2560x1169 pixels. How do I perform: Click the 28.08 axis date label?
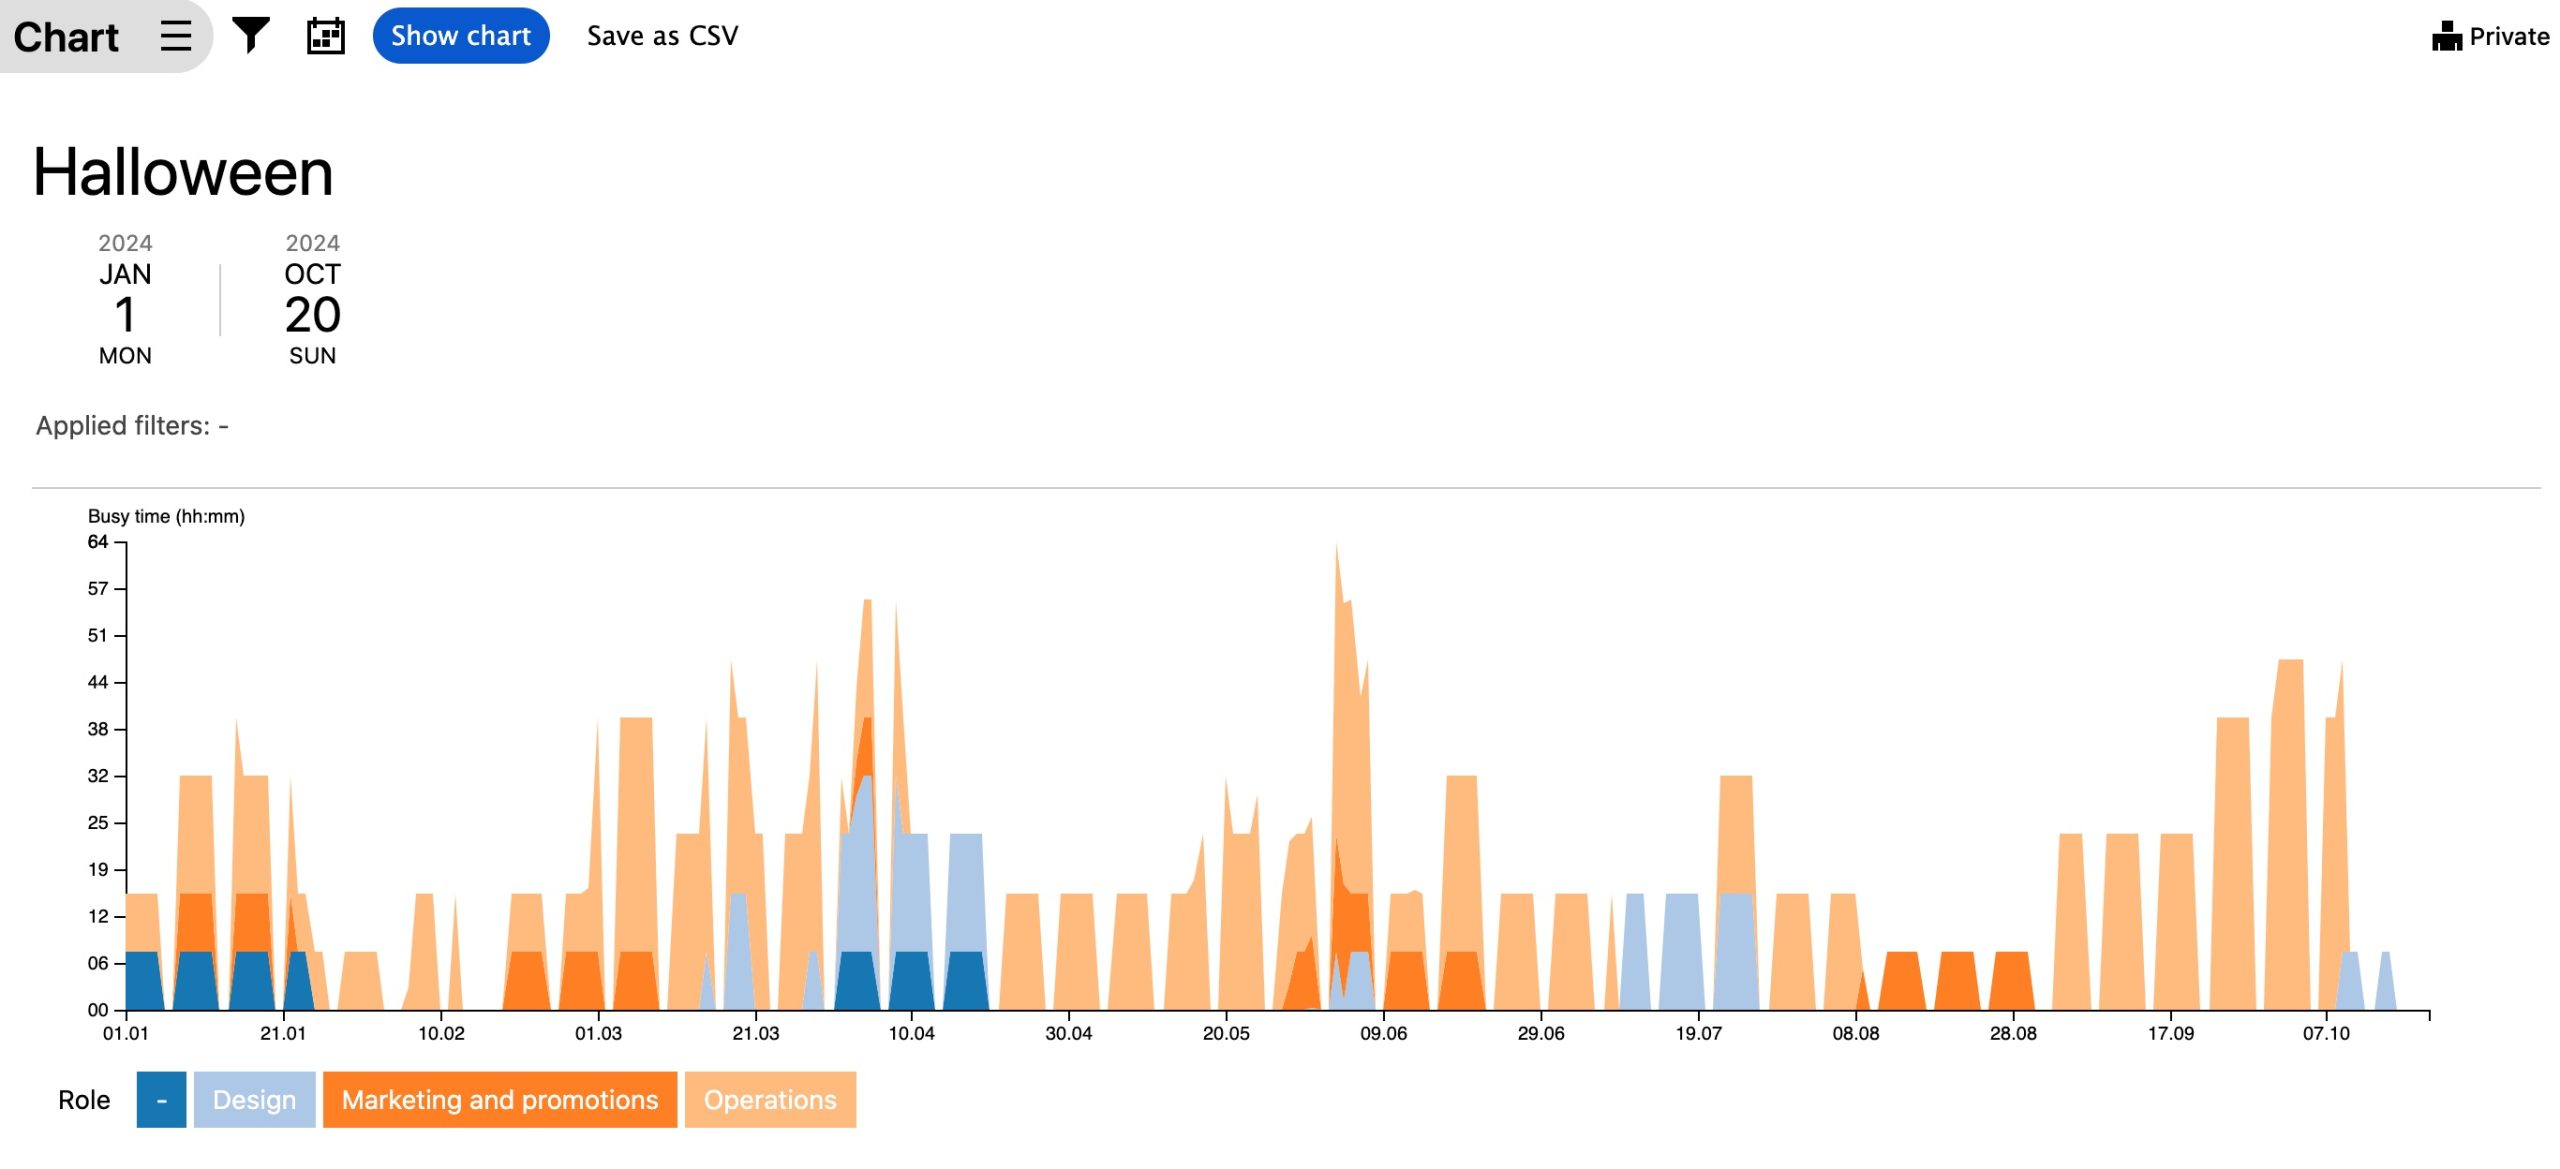pyautogui.click(x=2013, y=1033)
